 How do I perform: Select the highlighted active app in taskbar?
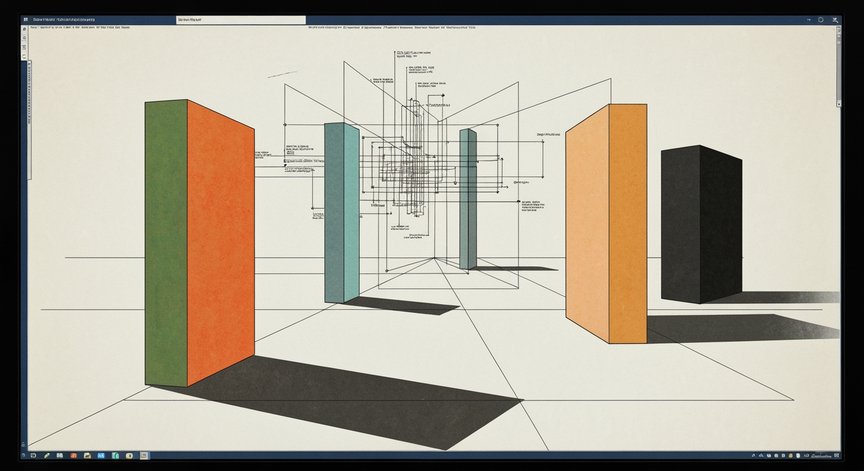tap(144, 456)
